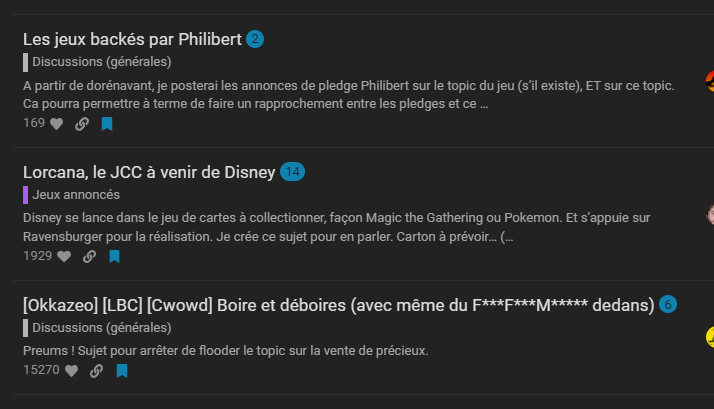Open "Jeux annoncés" category under Lorcana
The width and height of the screenshot is (714, 409).
[76, 194]
